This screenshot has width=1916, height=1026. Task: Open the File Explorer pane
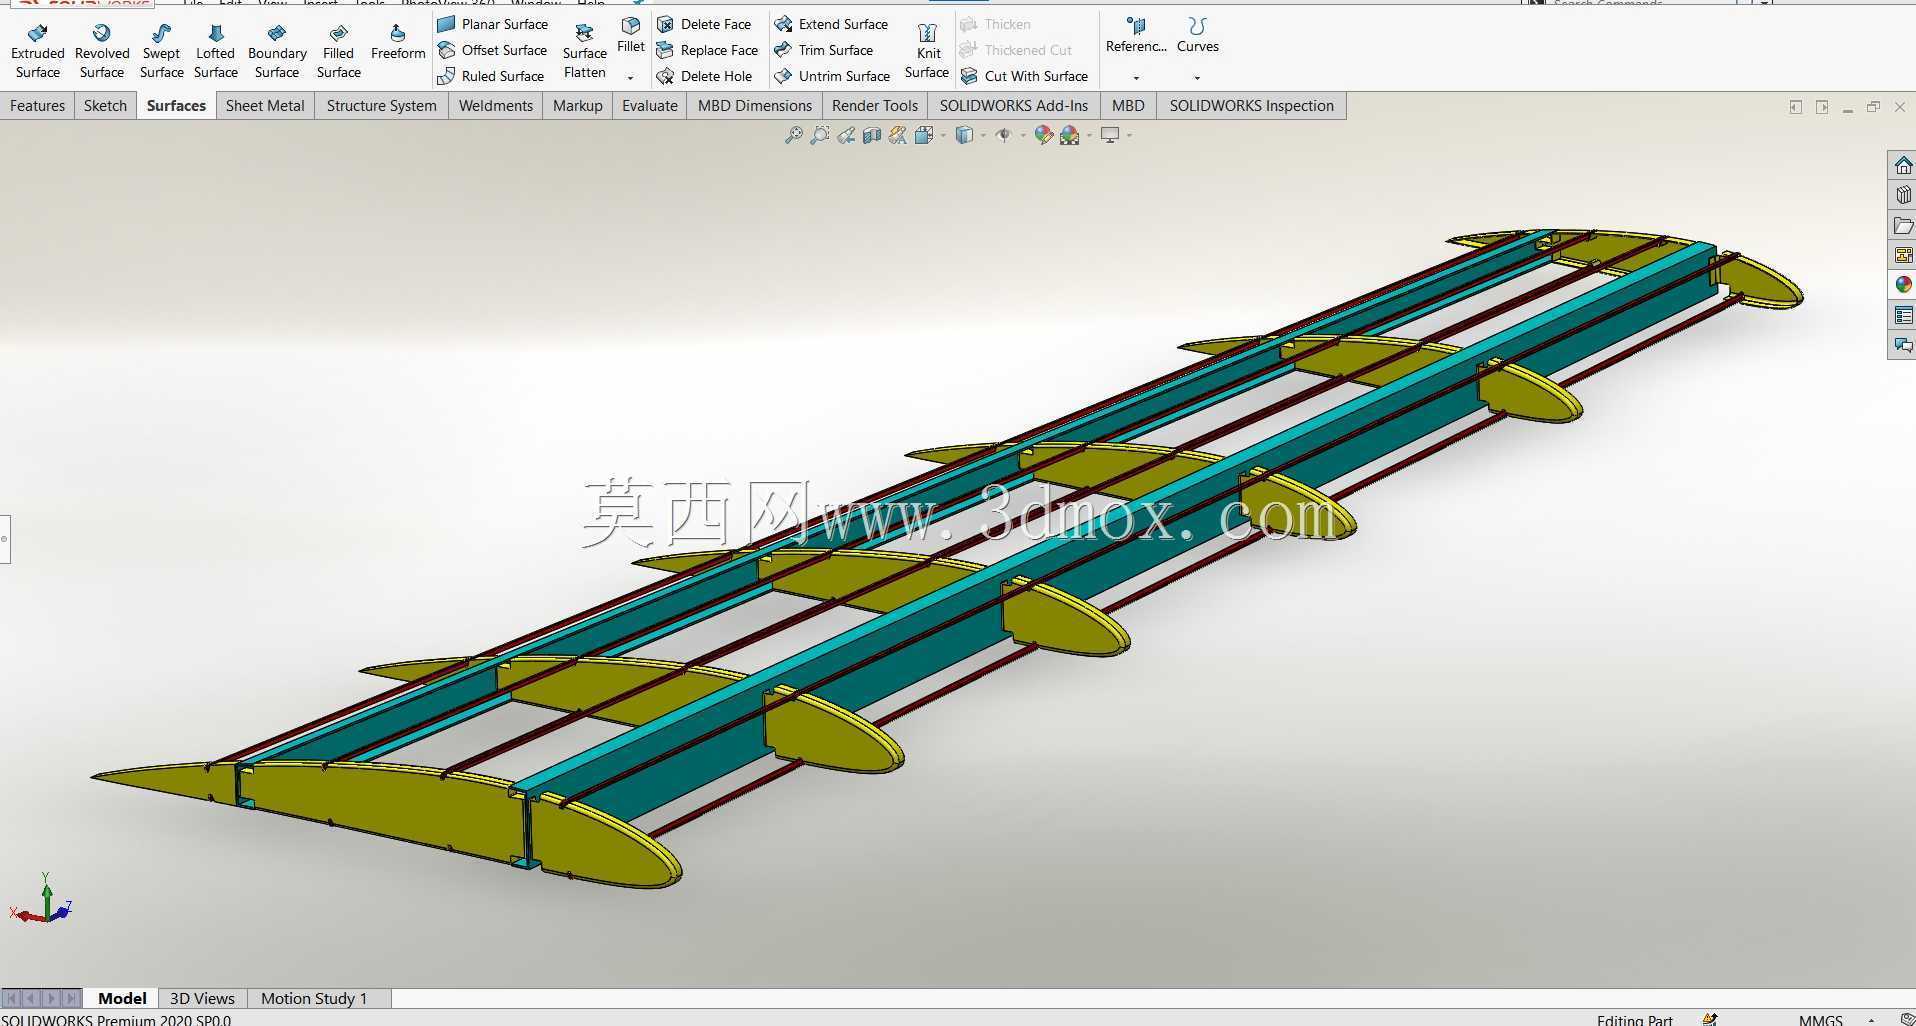pos(1903,225)
